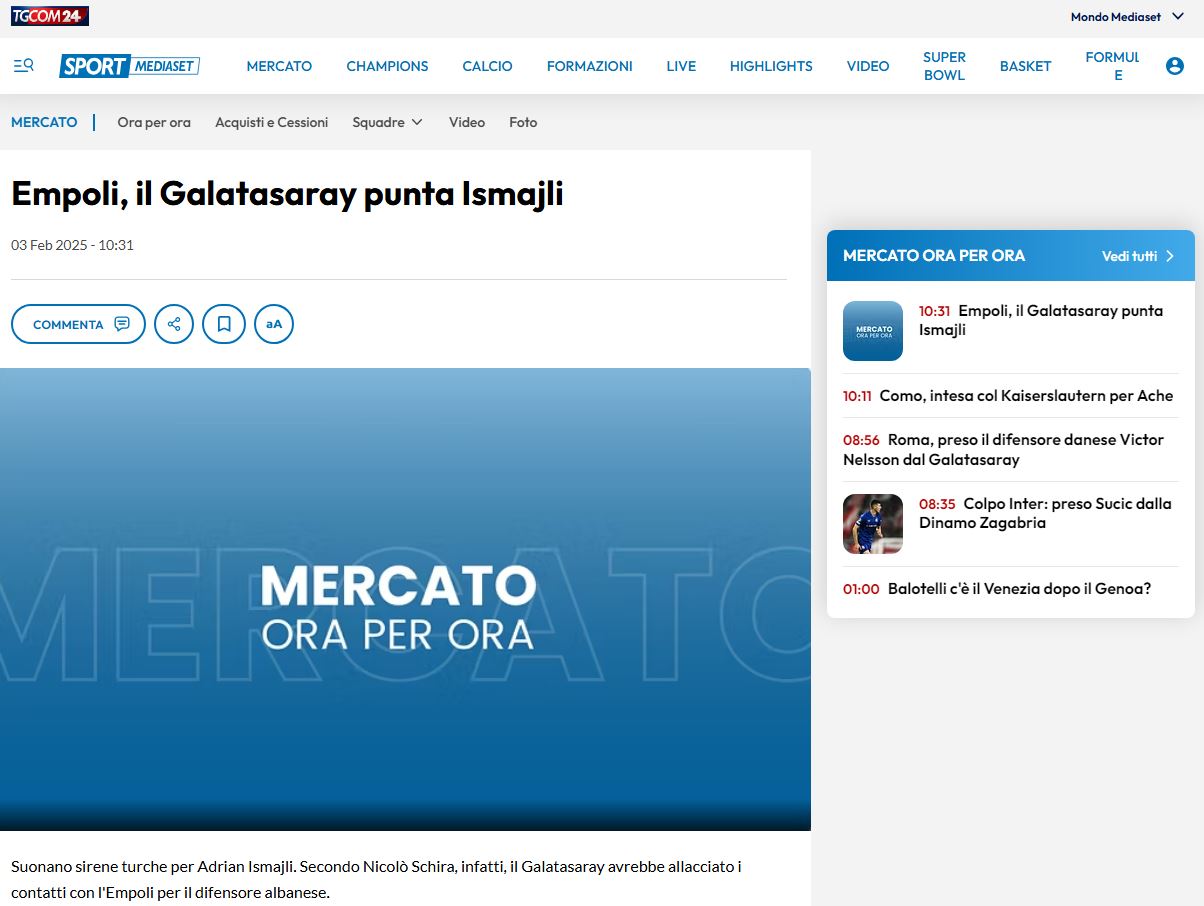The width and height of the screenshot is (1204, 906).
Task: Open the user account profile icon
Action: pyautogui.click(x=1174, y=66)
